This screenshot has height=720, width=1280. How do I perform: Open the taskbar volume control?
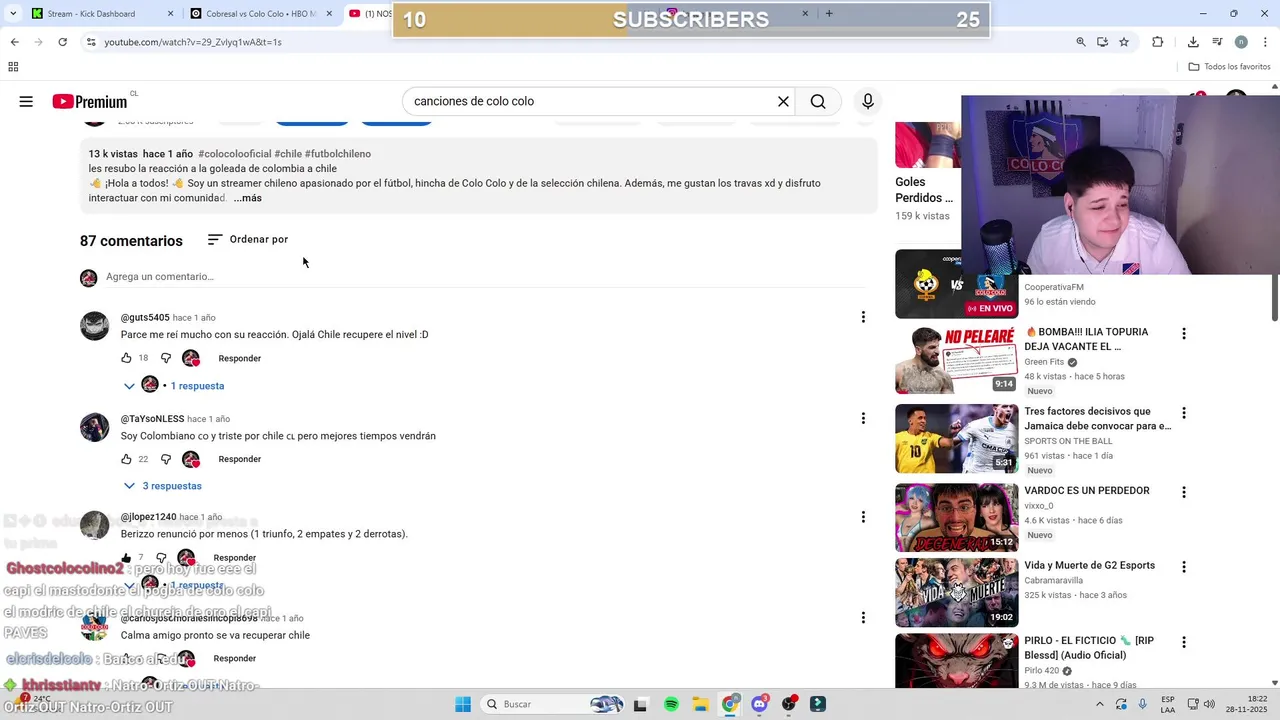pos(1209,704)
